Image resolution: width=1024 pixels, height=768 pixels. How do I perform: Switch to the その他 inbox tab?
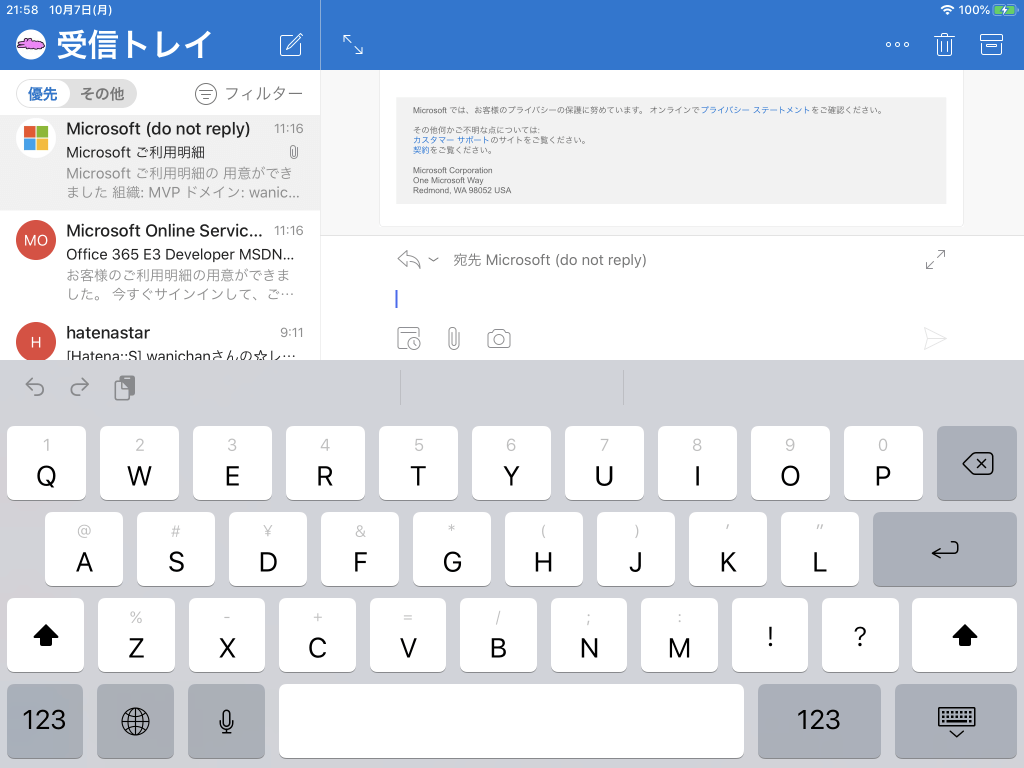(102, 94)
